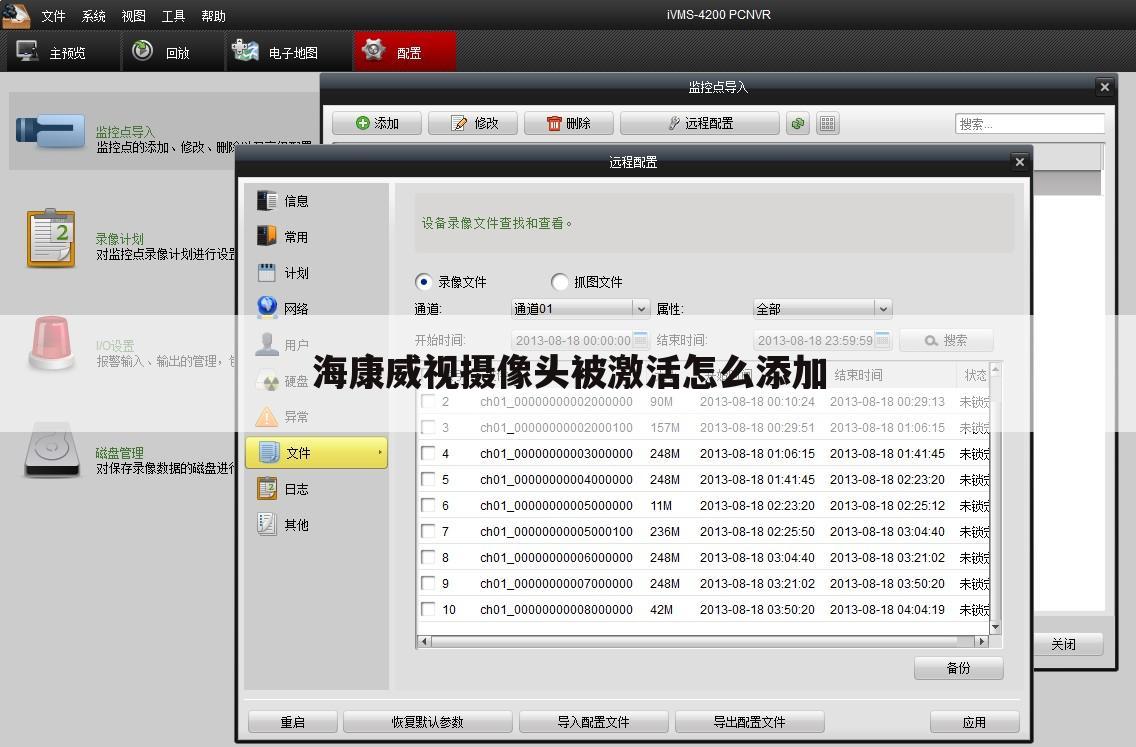Open the 属性 attribute dropdown

[x=822, y=309]
